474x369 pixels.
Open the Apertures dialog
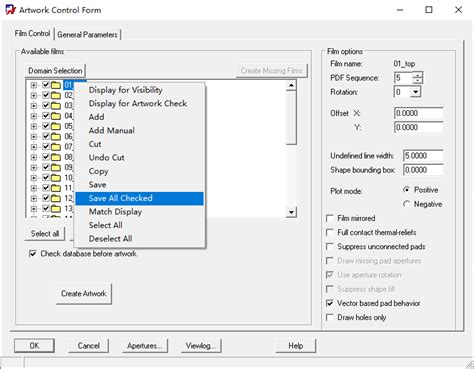[145, 346]
